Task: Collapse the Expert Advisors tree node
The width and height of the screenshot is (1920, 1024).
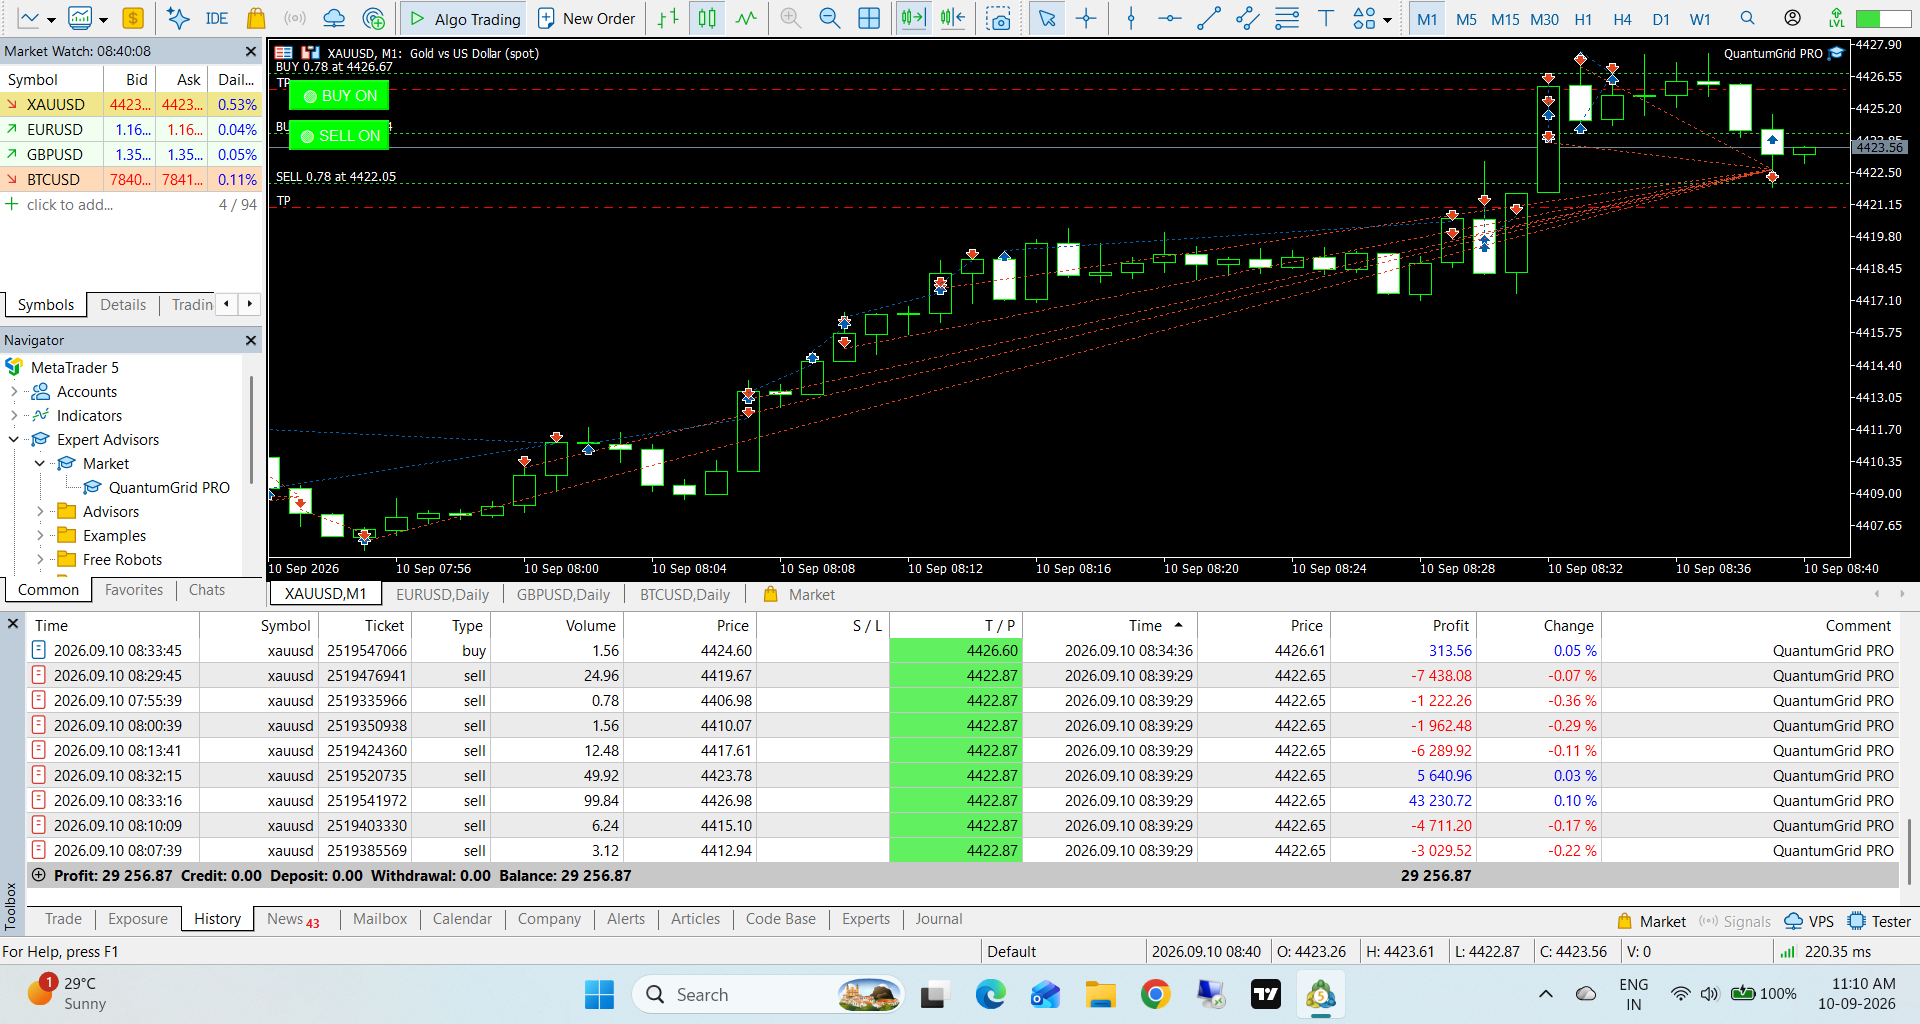Action: [14, 440]
